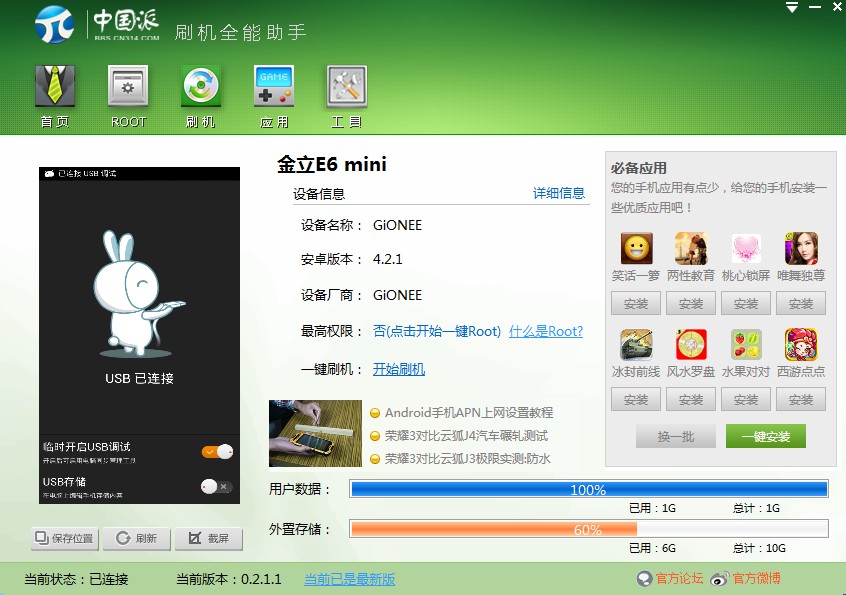Click the 风水罗盘 app icon
The image size is (846, 595).
[691, 345]
